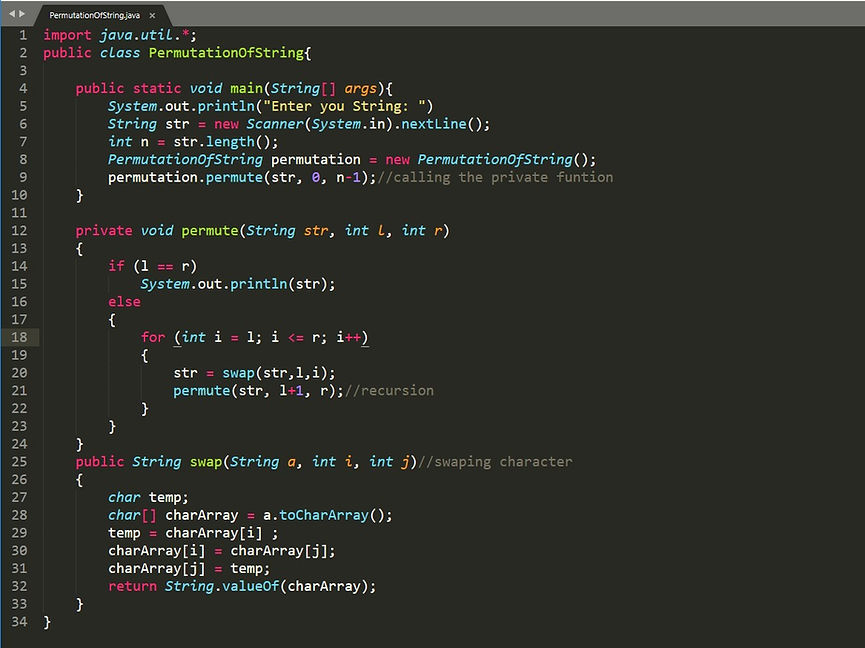
Task: Click 'temp = charArray[i]' on line 29
Action: (185, 533)
